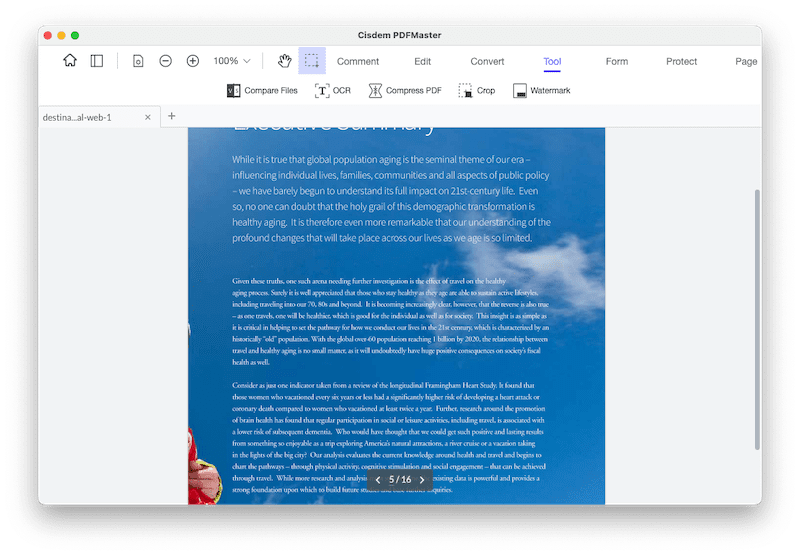Click the Watermark label
Viewport: 800px width, 555px height.
(550, 90)
